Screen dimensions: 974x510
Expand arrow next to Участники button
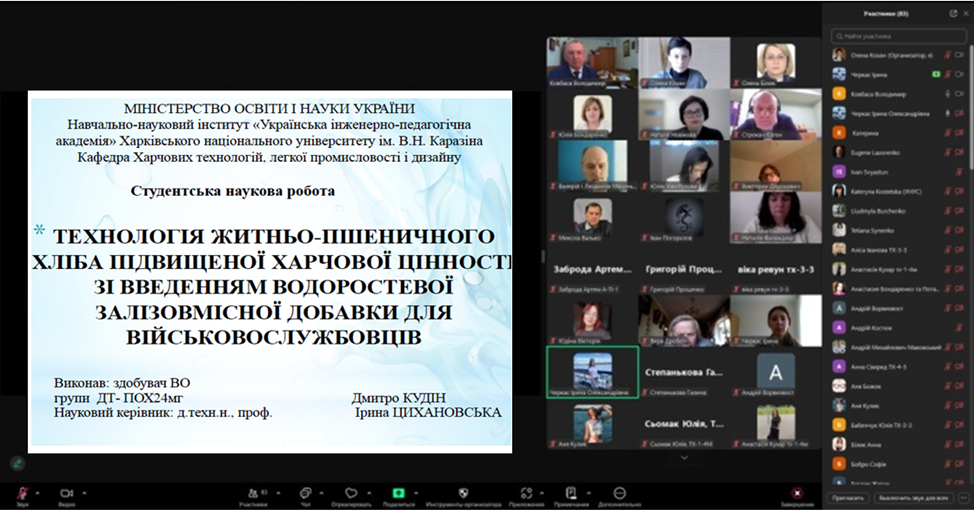tap(278, 493)
